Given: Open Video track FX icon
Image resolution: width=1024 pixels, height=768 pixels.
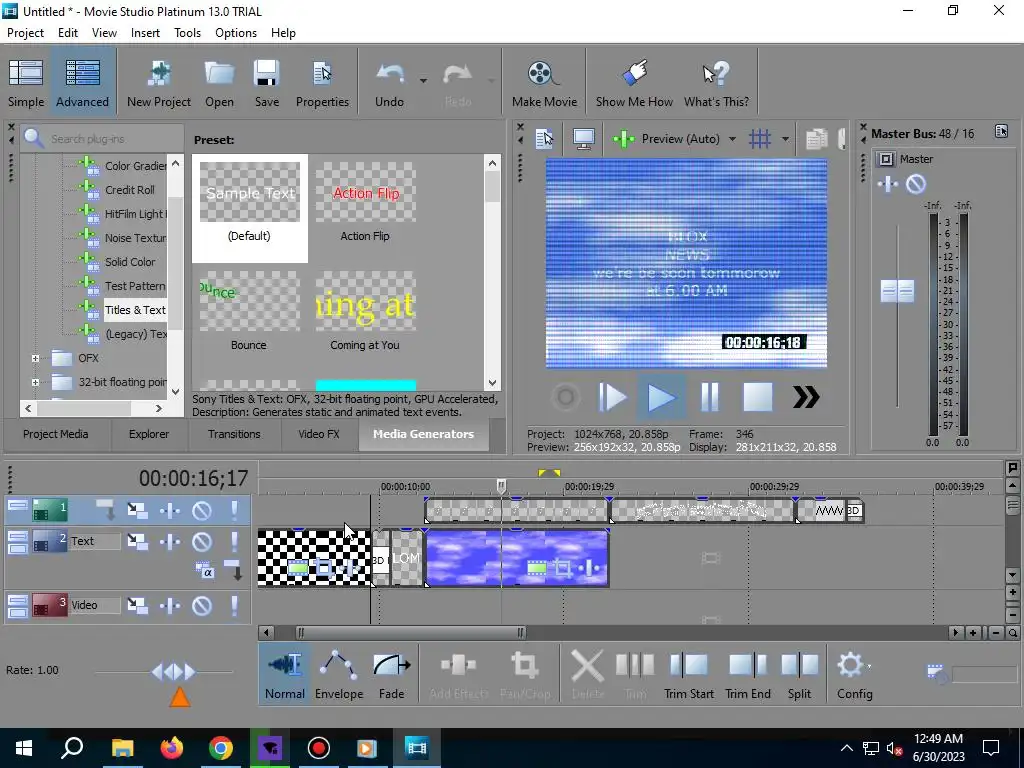Looking at the screenshot, I should pyautogui.click(x=170, y=605).
